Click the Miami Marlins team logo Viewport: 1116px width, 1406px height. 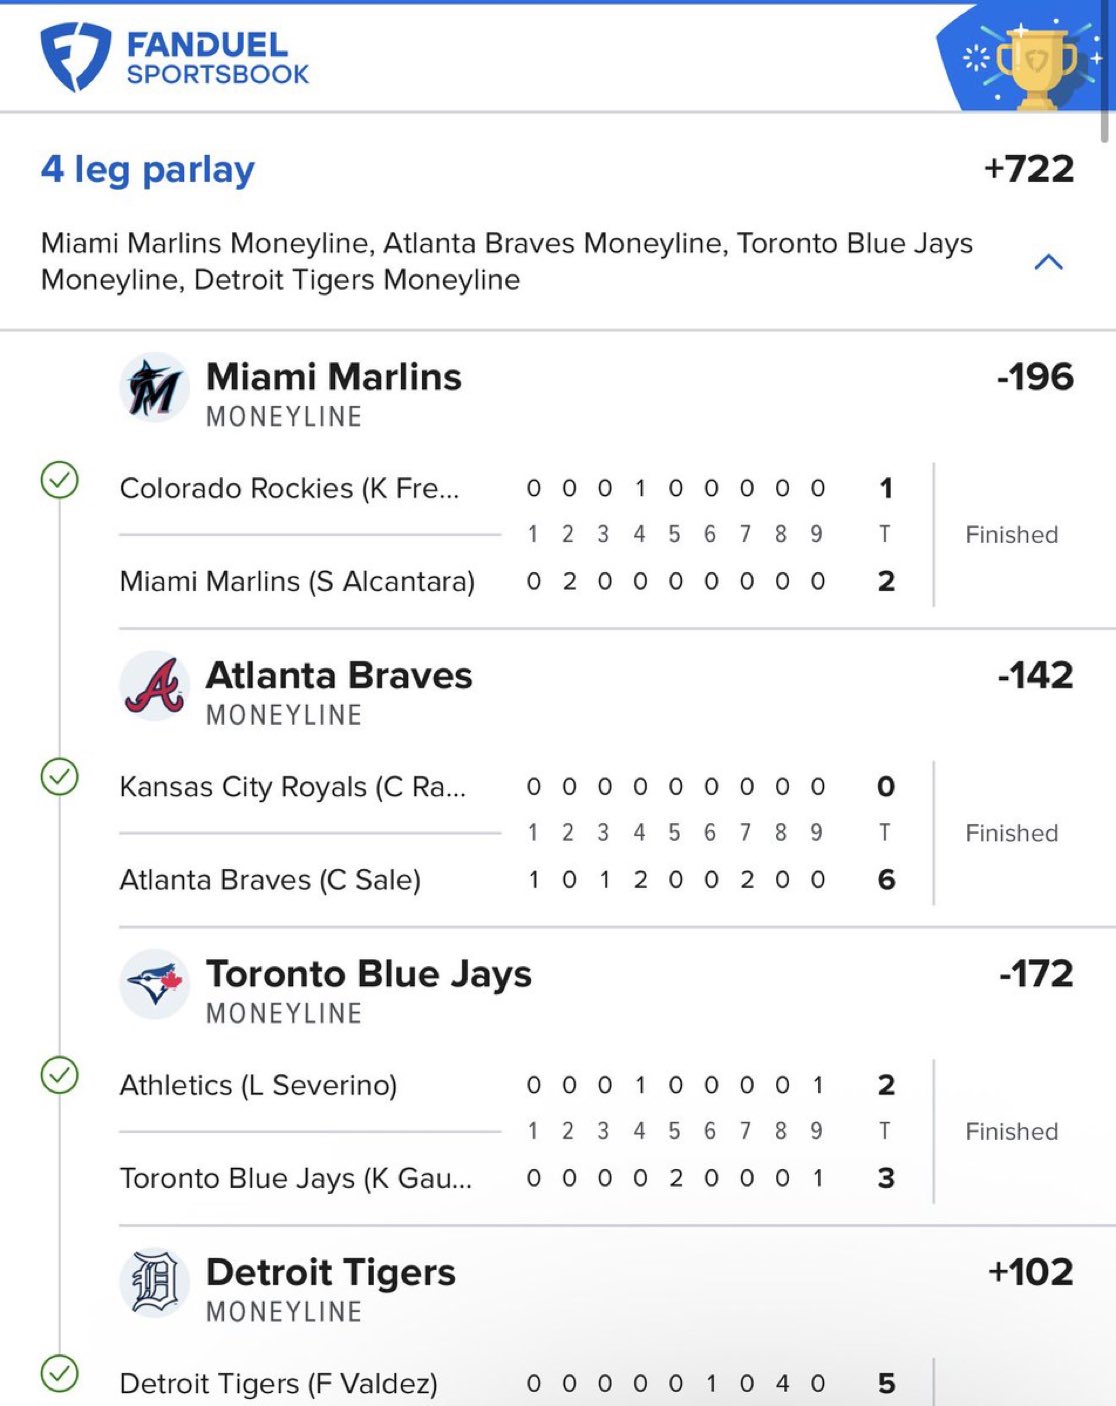tap(154, 388)
